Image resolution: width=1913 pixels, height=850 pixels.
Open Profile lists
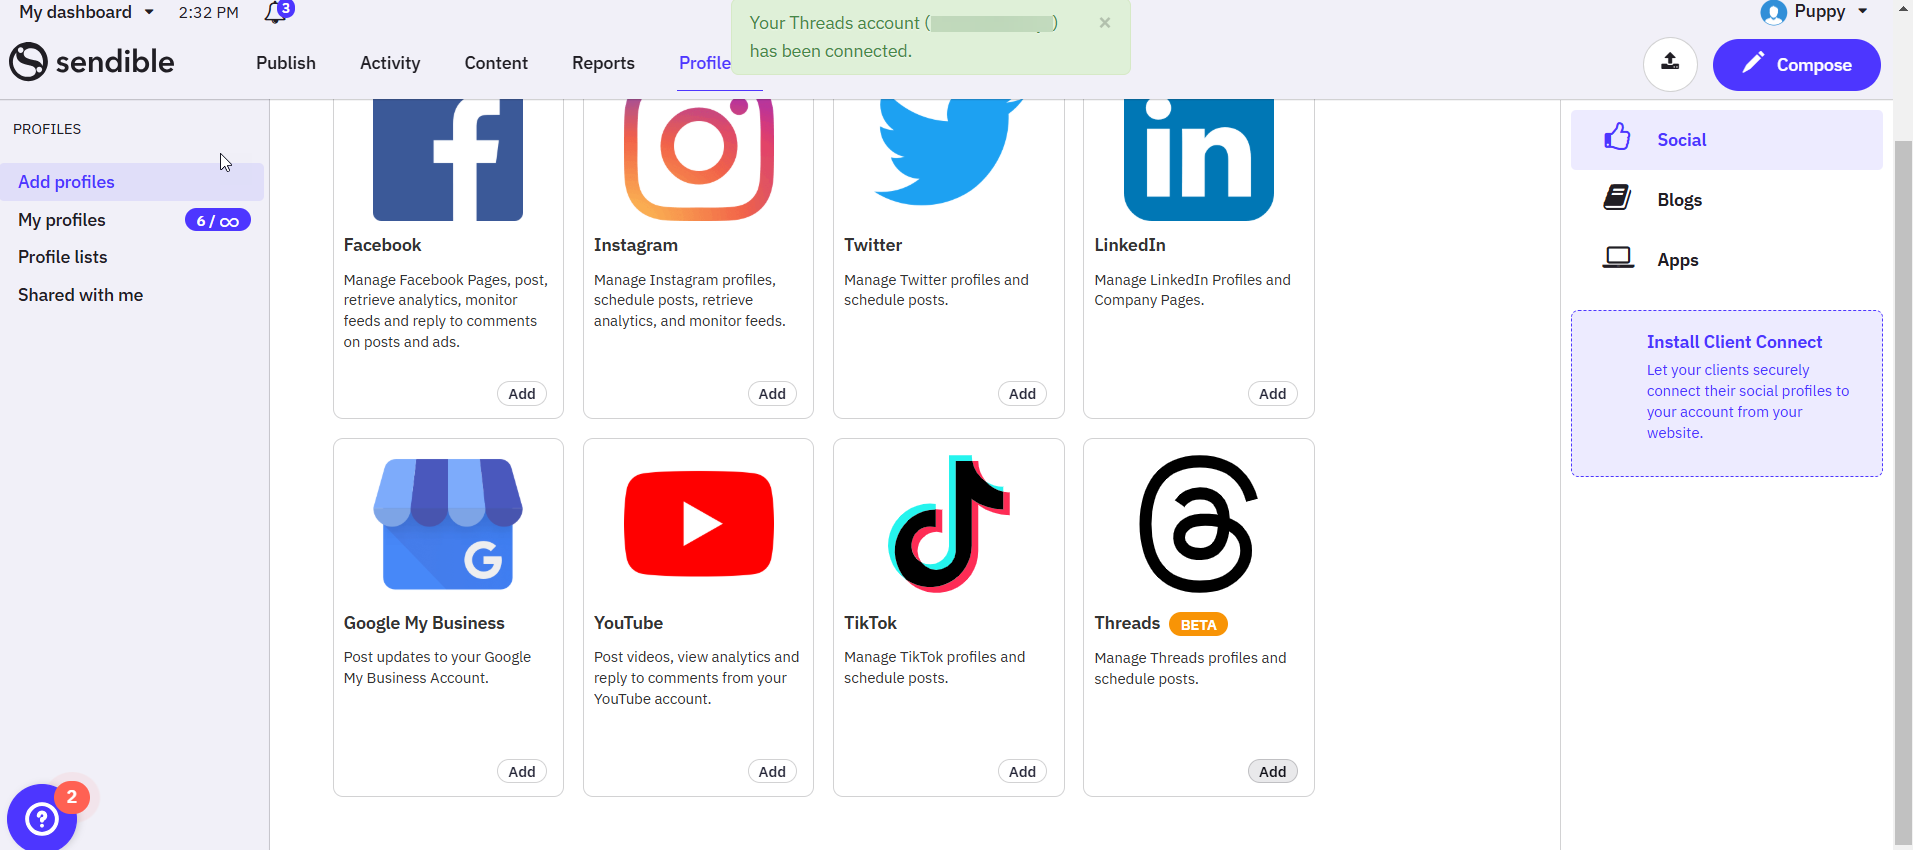[62, 257]
